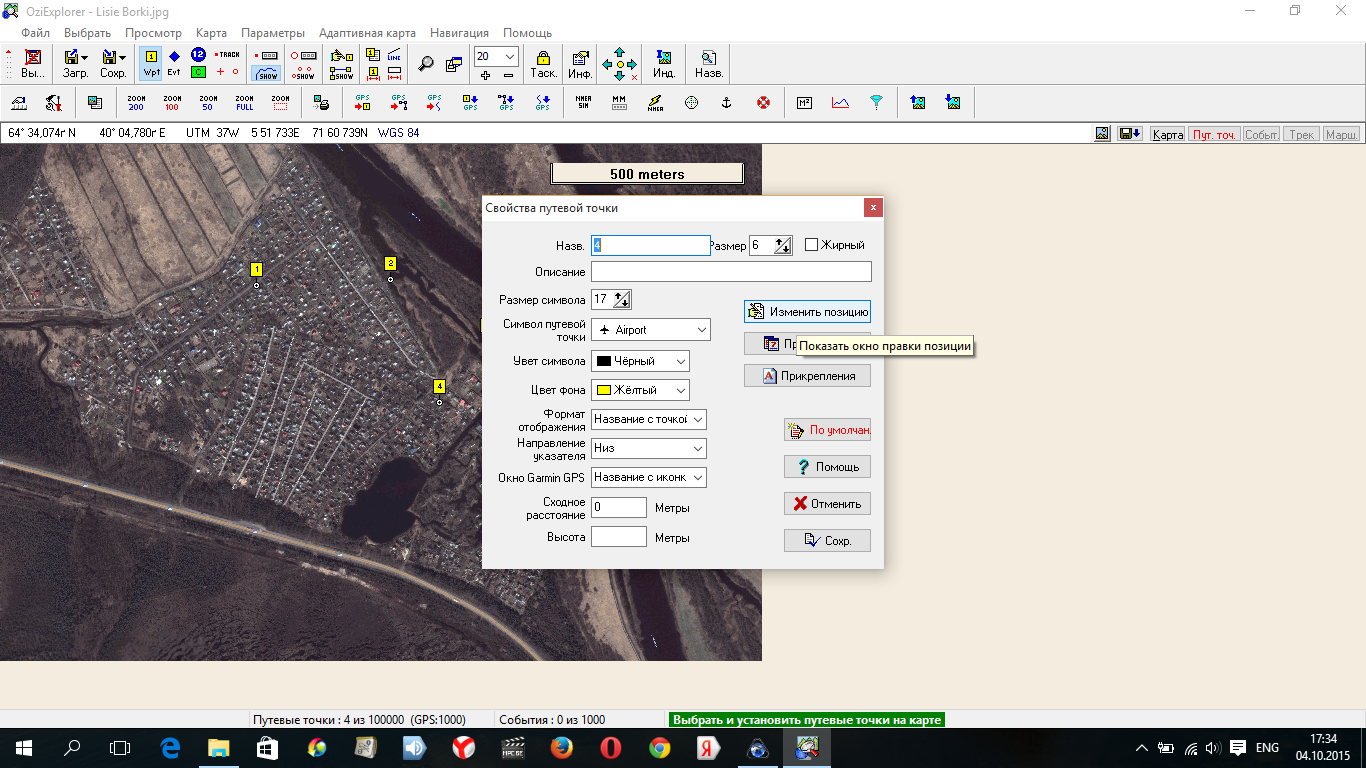Screen dimensions: 1366x768
Task: Click the Изменить позицию button
Action: 807,312
